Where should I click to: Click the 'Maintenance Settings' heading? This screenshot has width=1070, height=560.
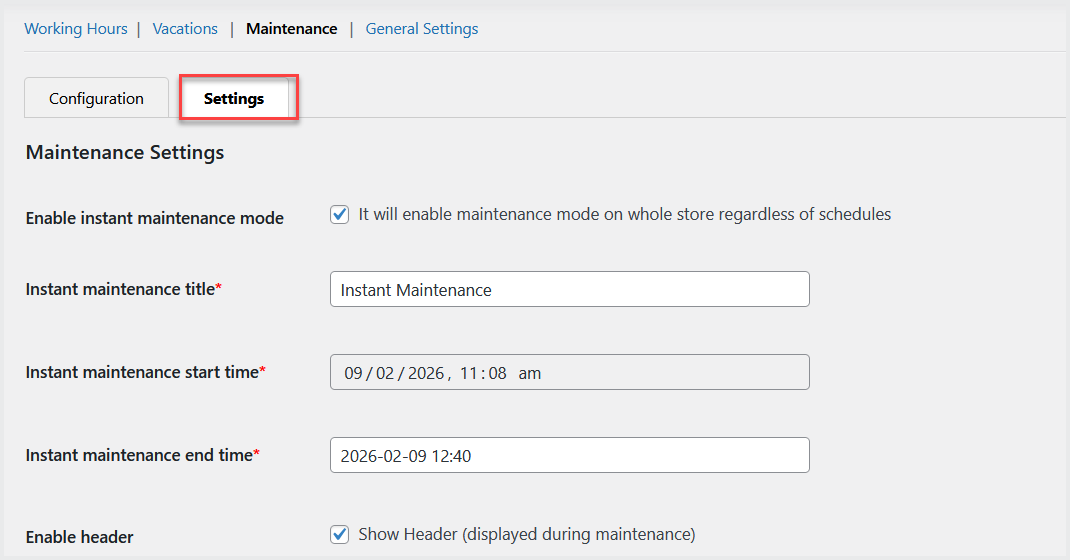click(x=125, y=153)
